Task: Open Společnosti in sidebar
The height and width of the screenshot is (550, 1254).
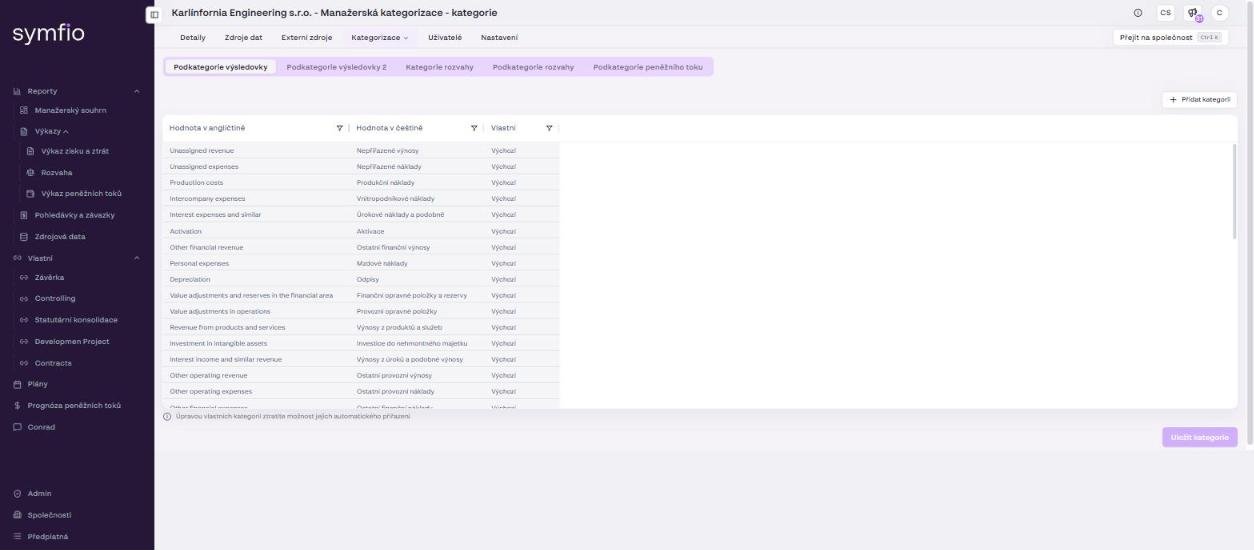Action: coord(49,515)
